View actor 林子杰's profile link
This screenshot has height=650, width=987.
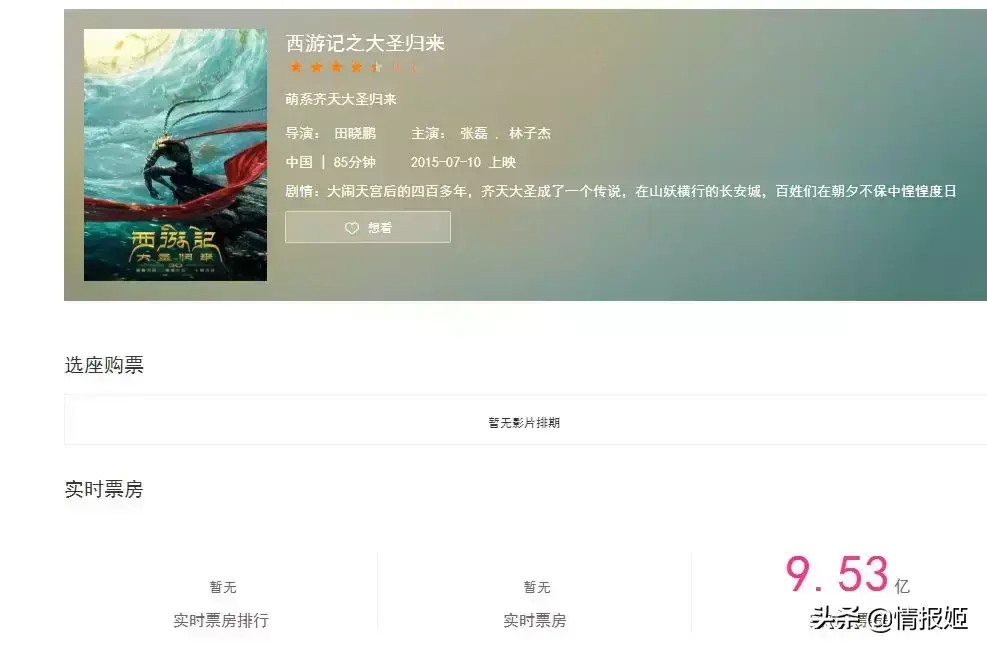[x=530, y=133]
